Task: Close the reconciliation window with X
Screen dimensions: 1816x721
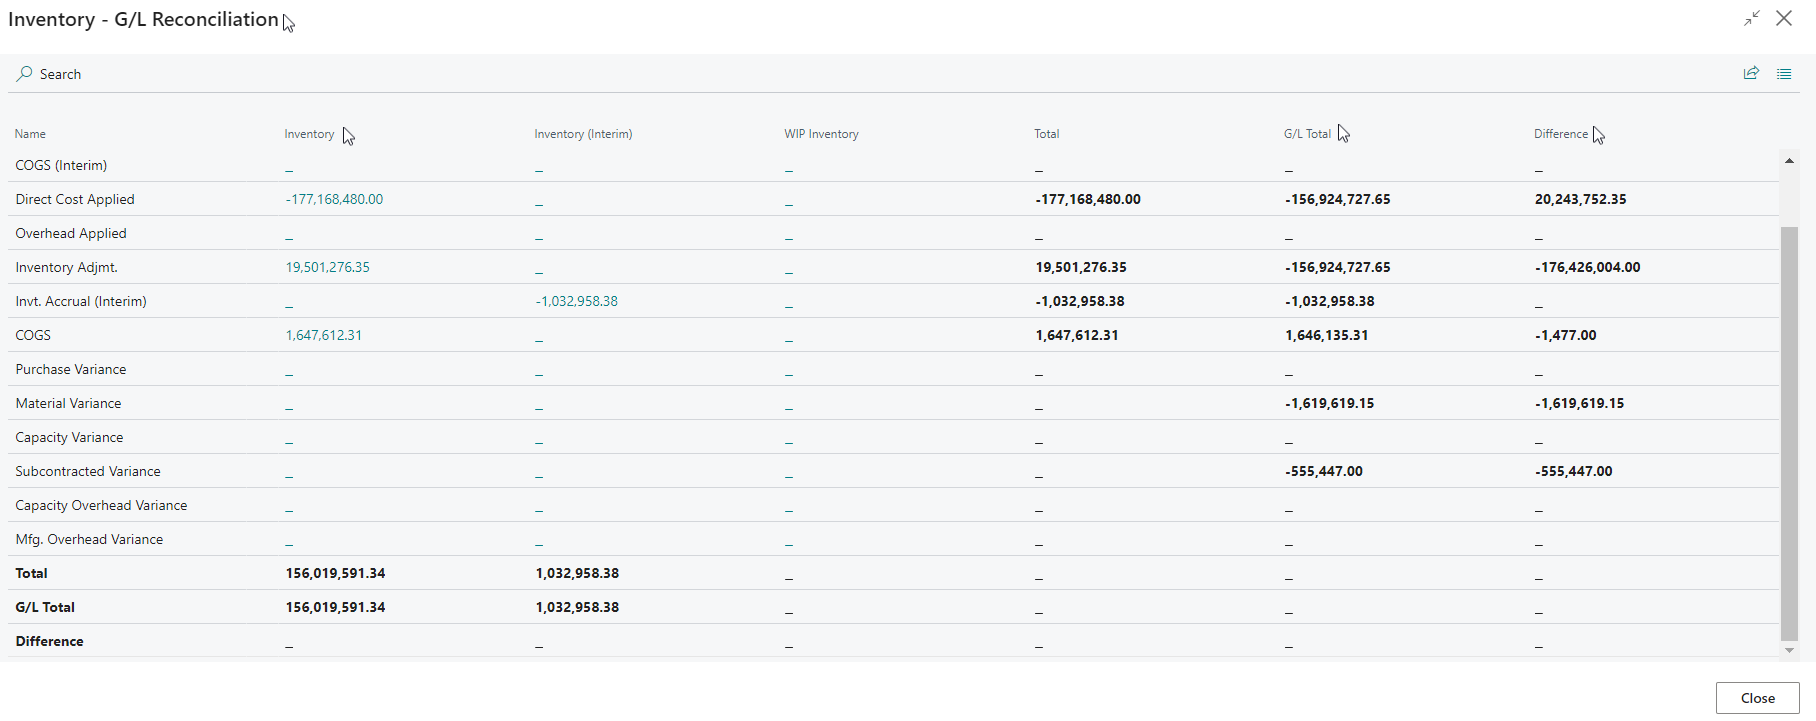Action: click(1784, 19)
